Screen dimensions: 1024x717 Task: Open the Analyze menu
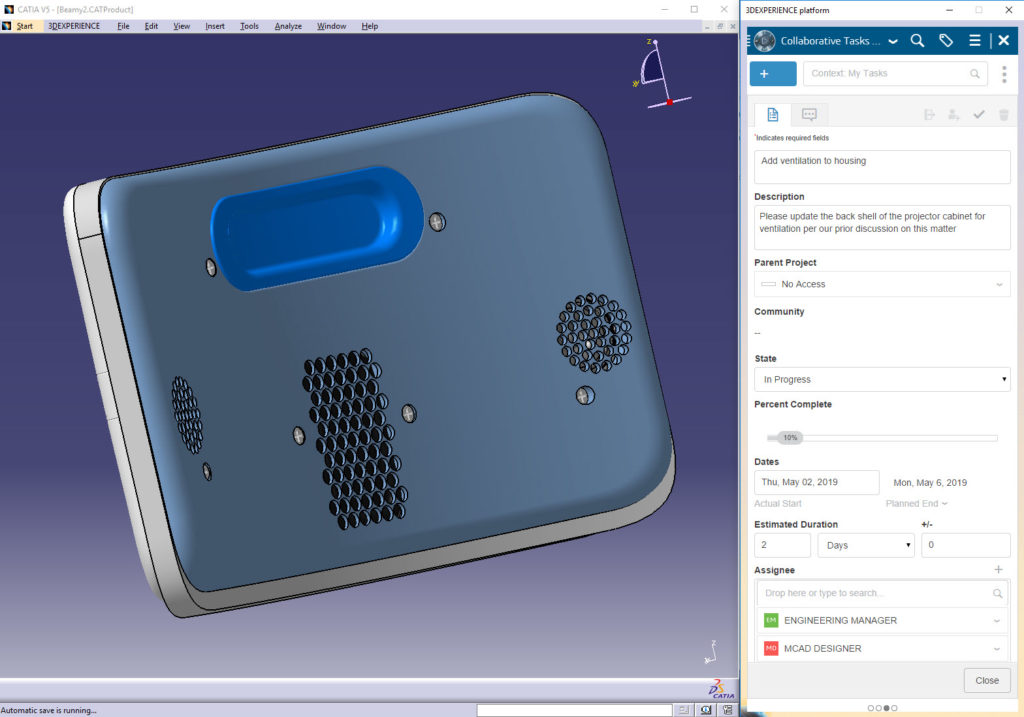pos(288,26)
